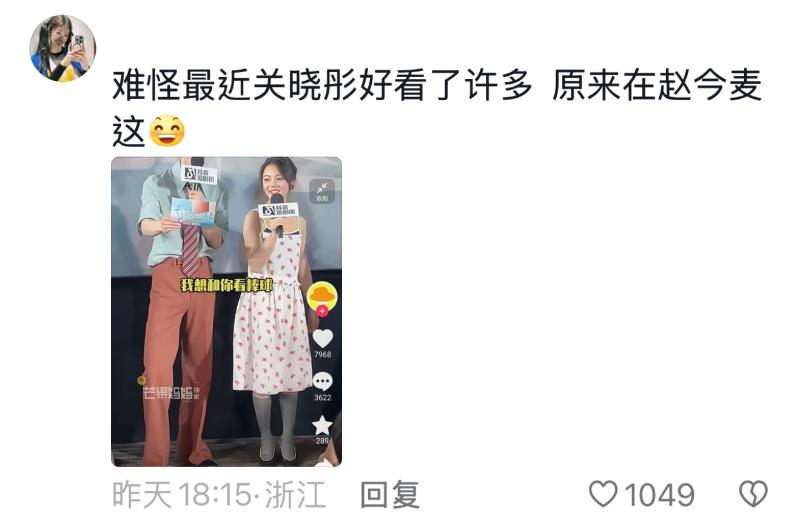
Task: Open the attached video screenshot image
Action: click(227, 312)
